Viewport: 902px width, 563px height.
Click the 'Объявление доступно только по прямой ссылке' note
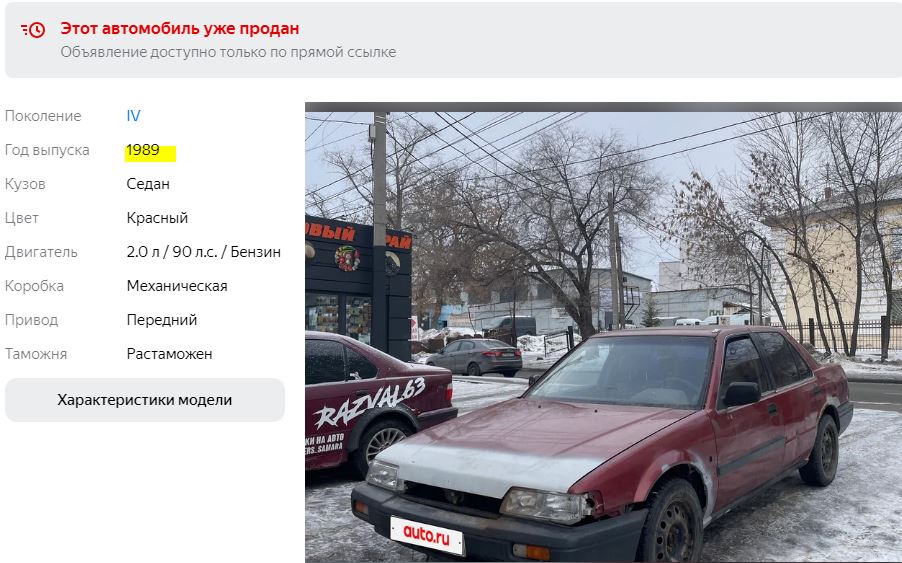tap(228, 52)
